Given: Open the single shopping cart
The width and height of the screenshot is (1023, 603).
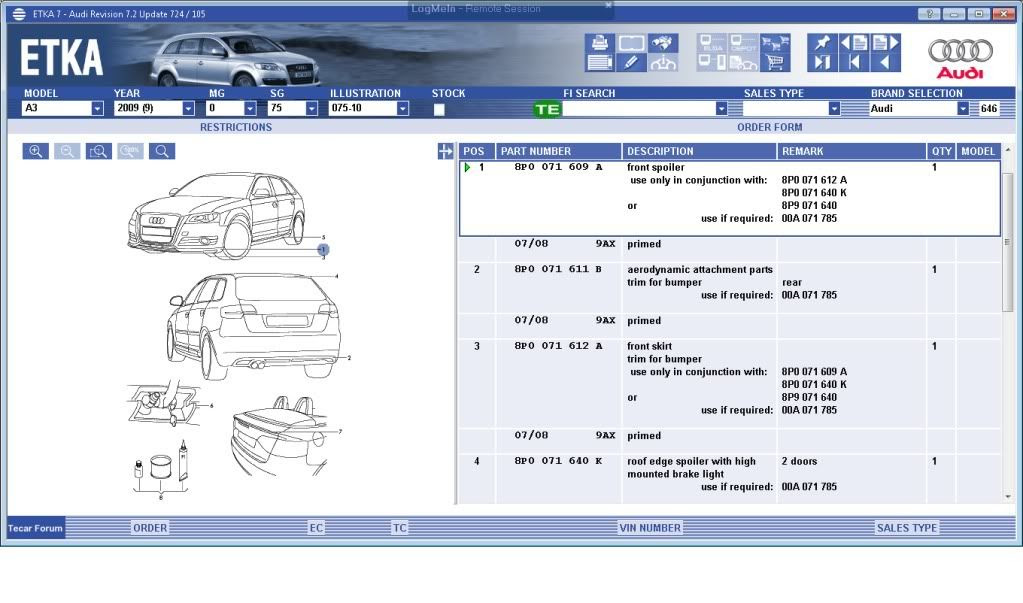Looking at the screenshot, I should tap(775, 63).
